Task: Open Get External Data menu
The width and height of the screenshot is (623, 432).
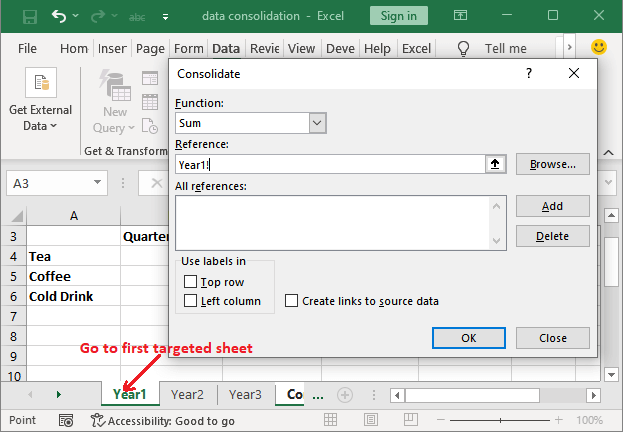Action: click(x=41, y=100)
